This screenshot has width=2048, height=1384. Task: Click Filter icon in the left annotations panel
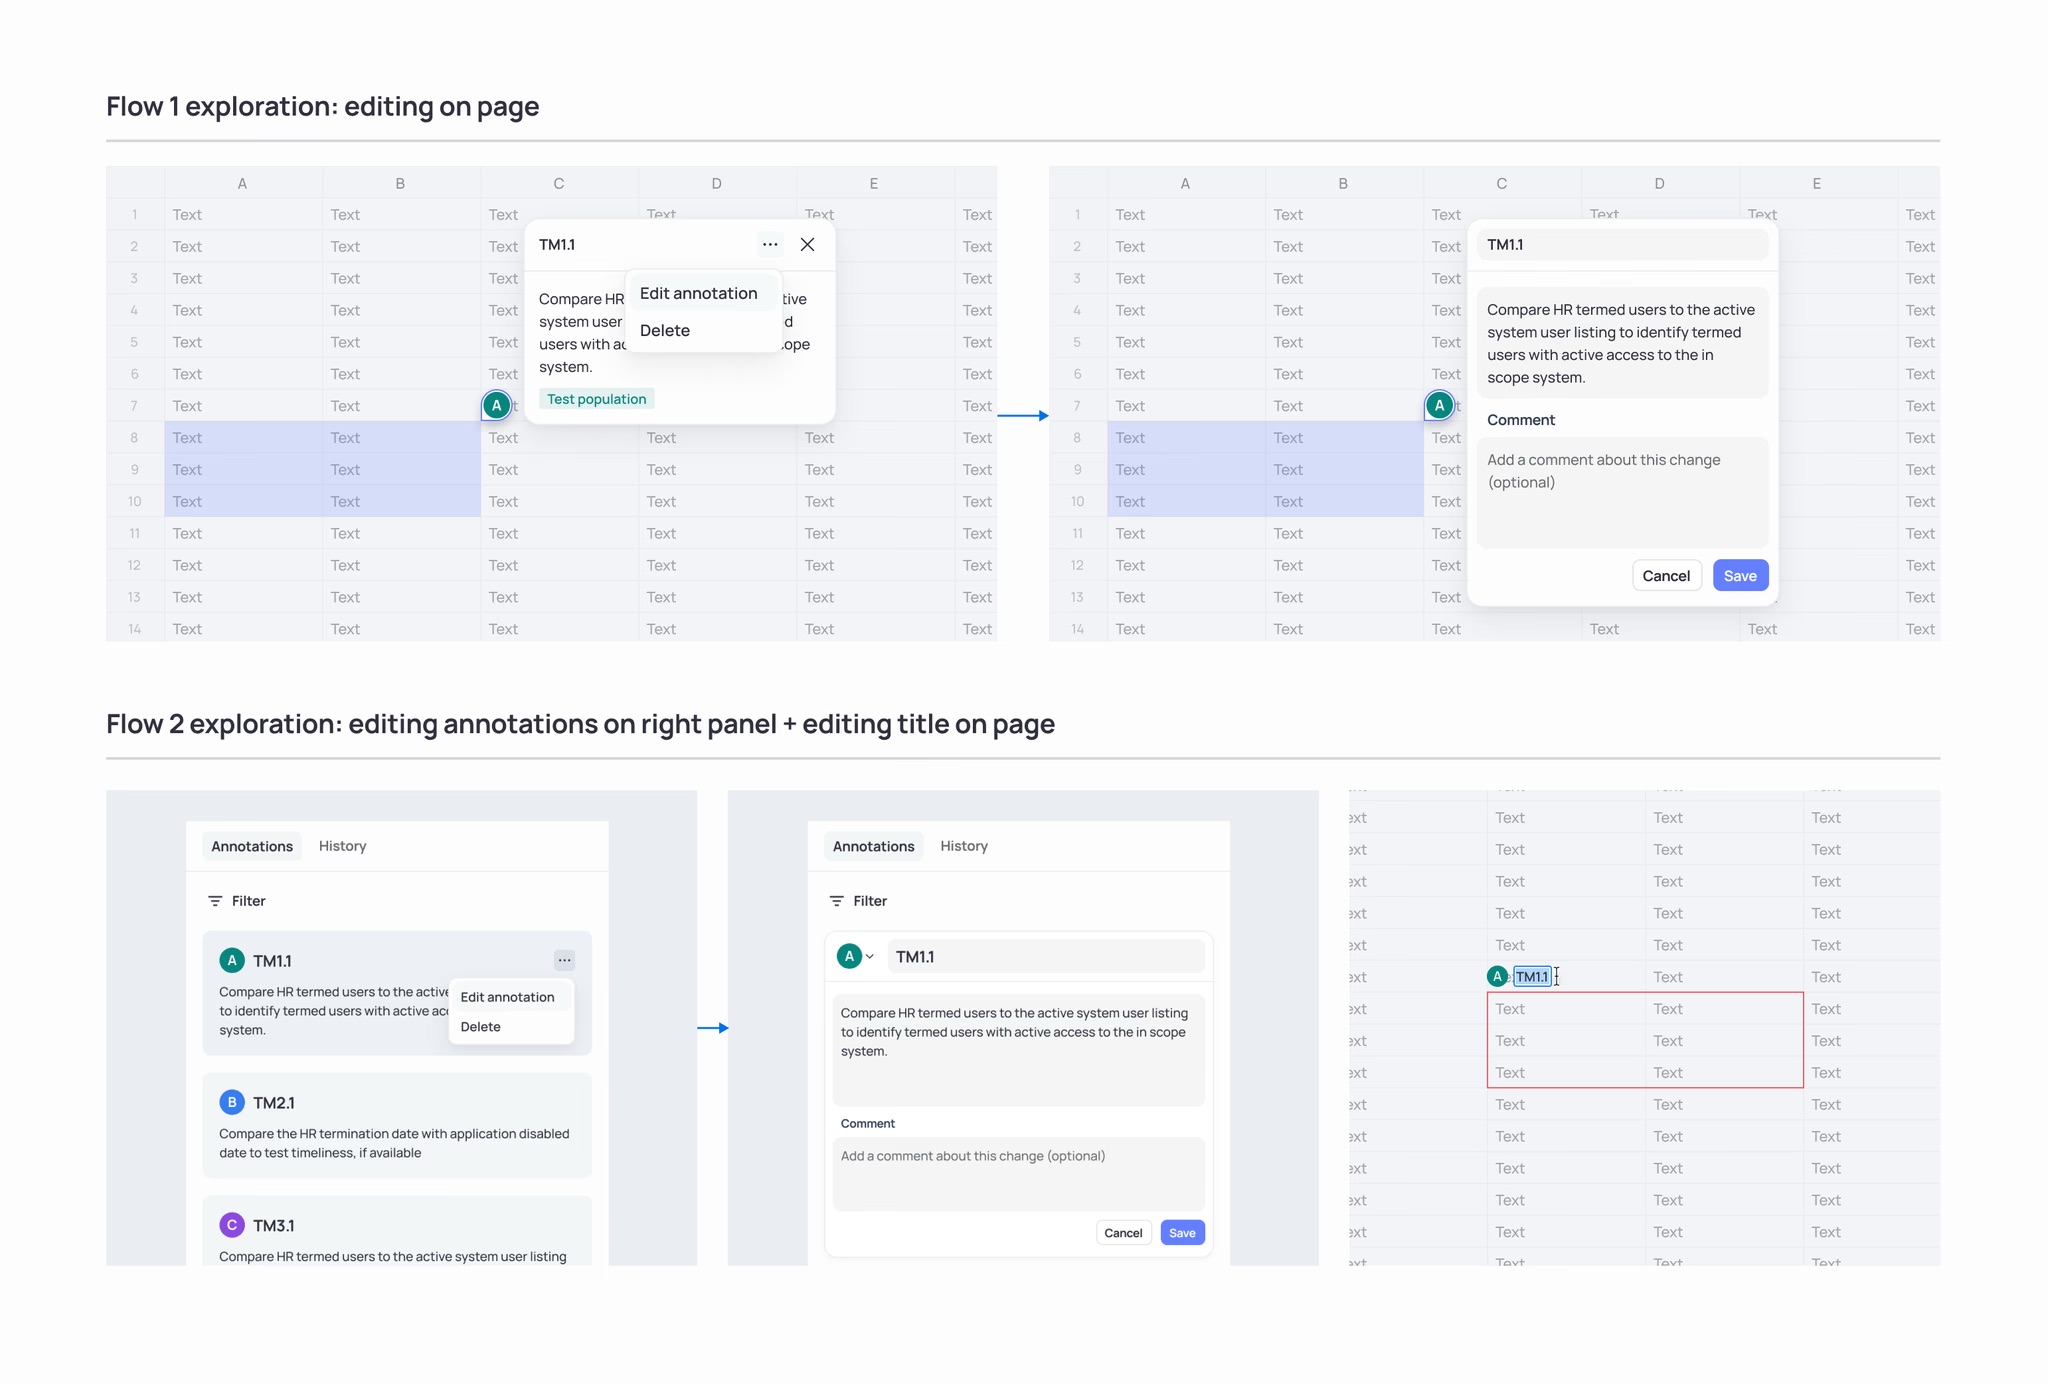pos(215,901)
